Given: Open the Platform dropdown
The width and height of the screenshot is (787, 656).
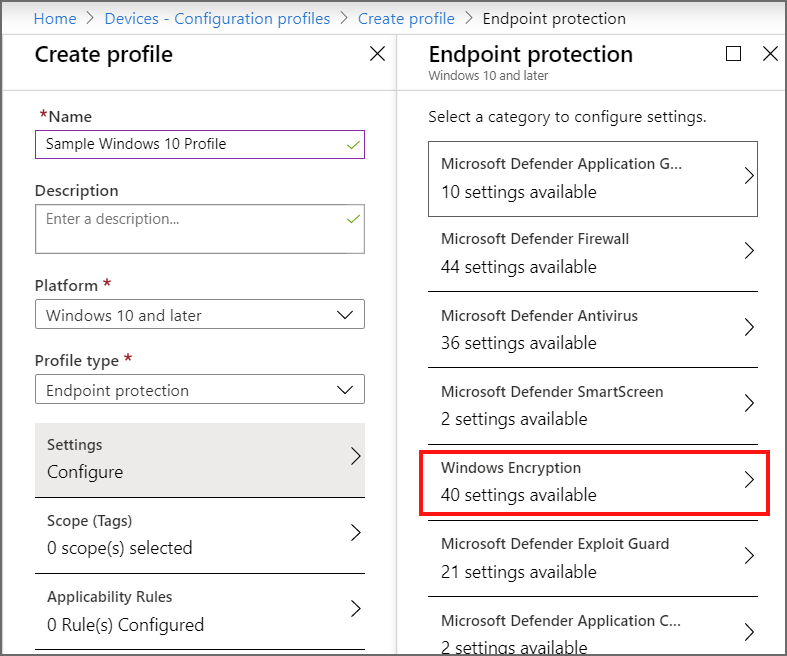Looking at the screenshot, I should point(199,315).
